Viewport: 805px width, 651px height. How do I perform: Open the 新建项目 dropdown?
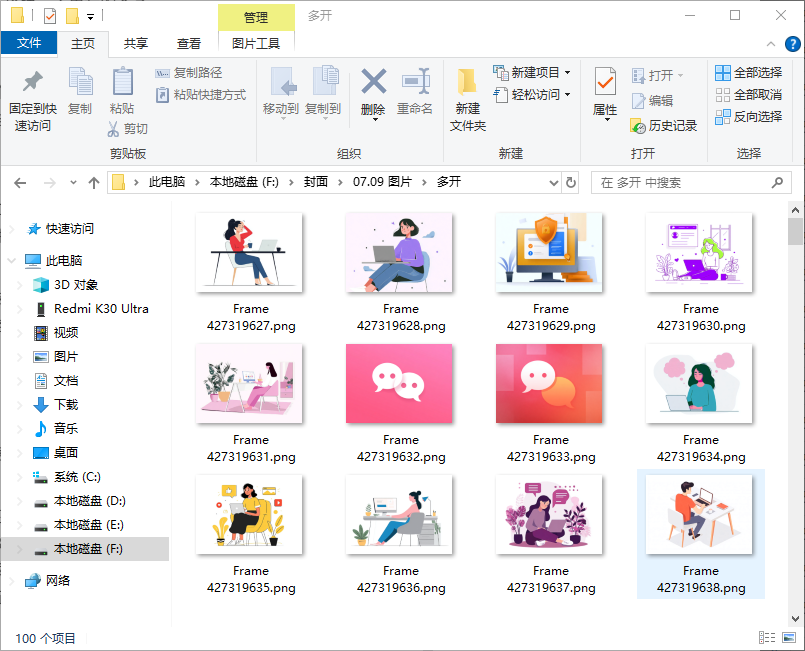tap(531, 73)
